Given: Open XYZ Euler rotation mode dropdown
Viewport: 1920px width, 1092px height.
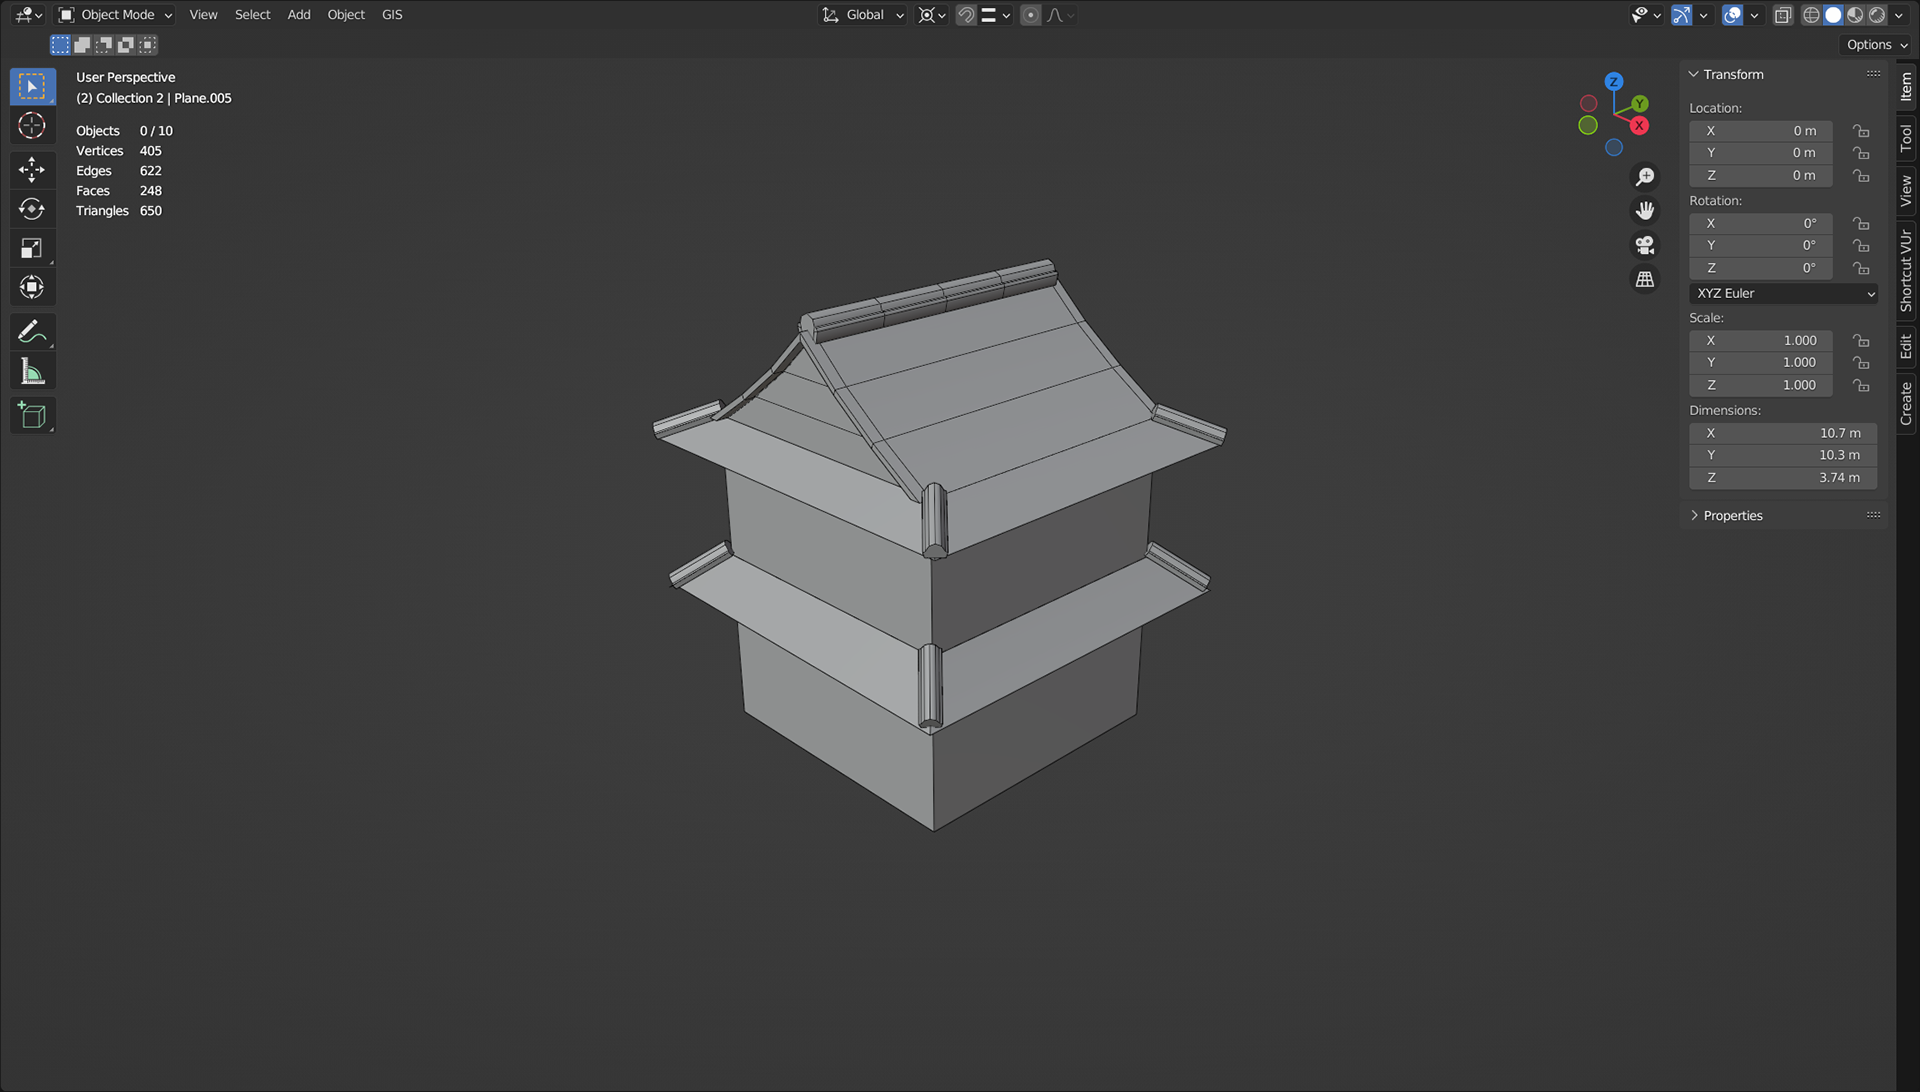Looking at the screenshot, I should 1784,293.
